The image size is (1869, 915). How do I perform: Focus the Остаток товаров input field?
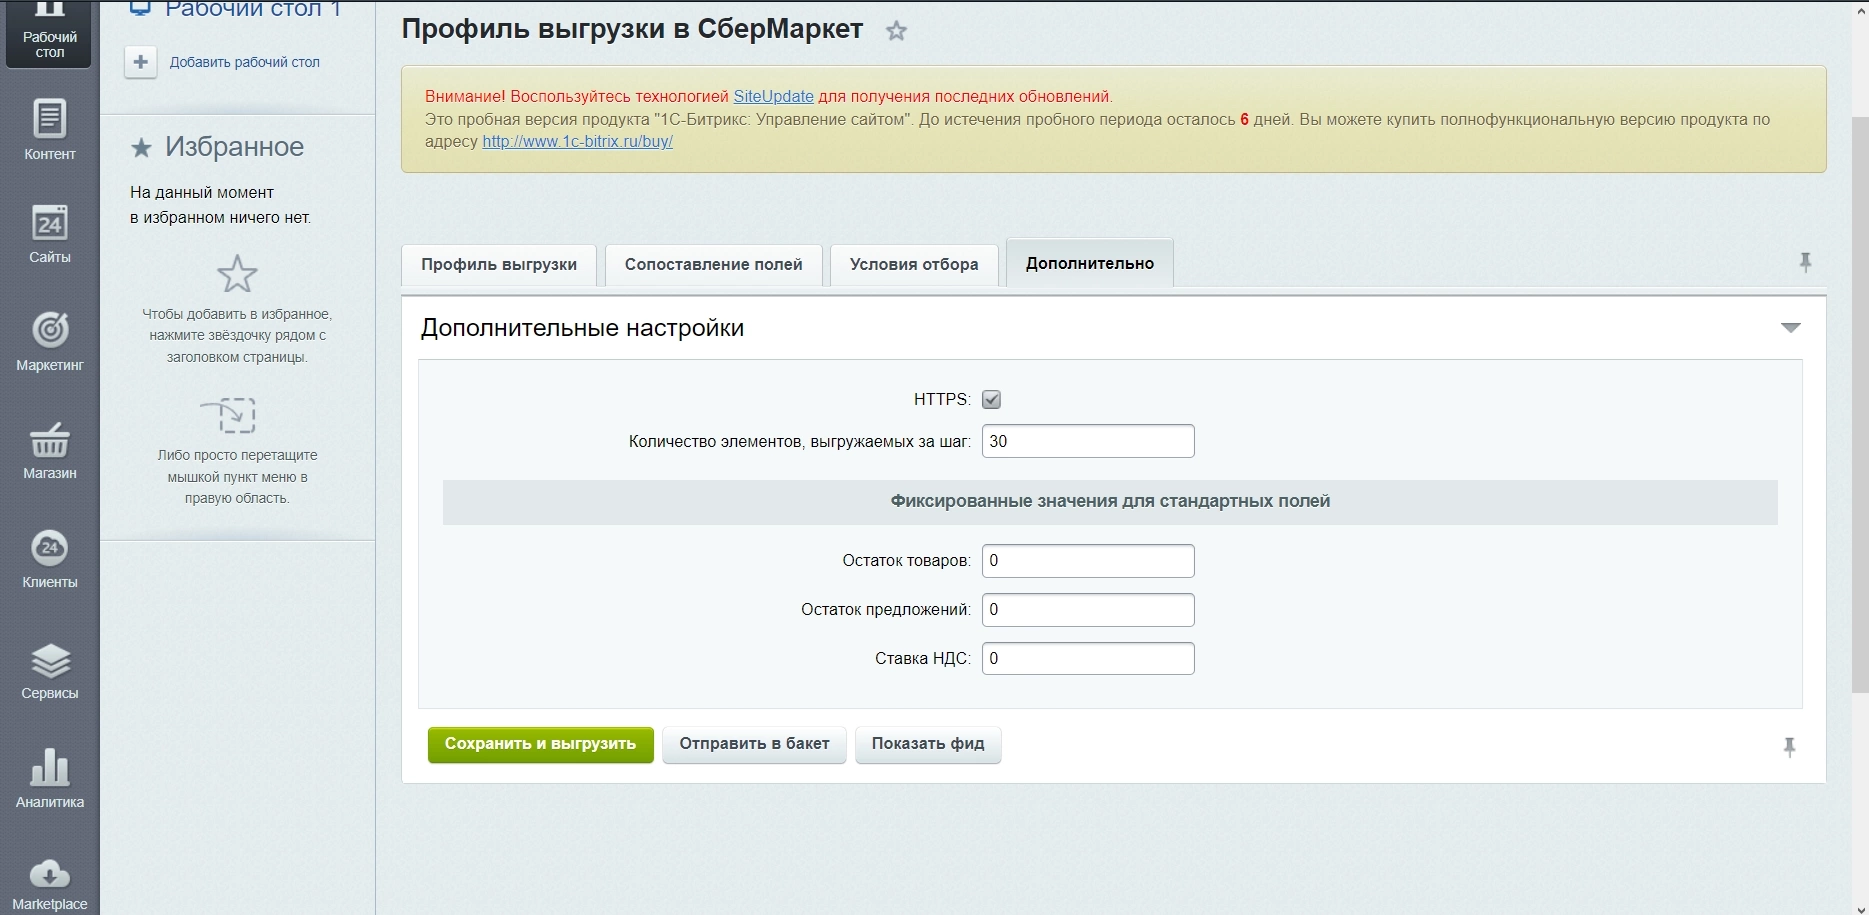click(1087, 561)
